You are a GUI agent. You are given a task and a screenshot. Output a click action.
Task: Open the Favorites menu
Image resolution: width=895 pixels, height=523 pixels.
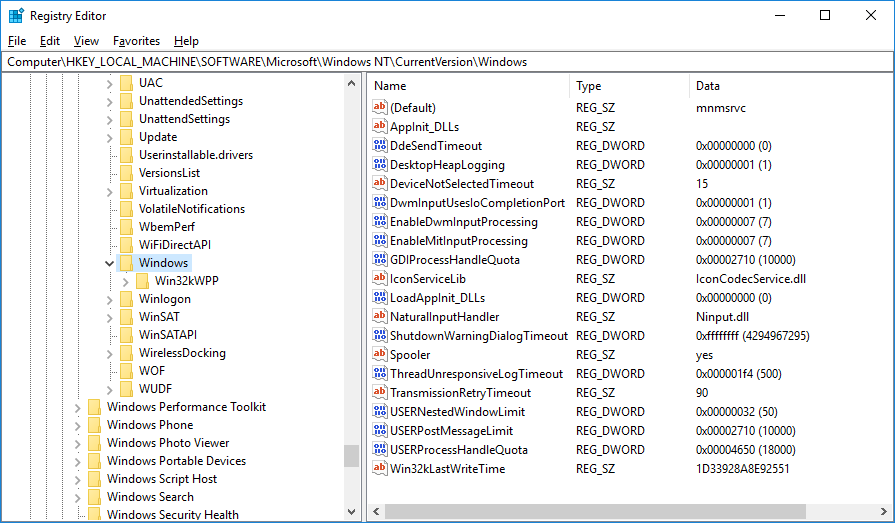click(x=136, y=41)
